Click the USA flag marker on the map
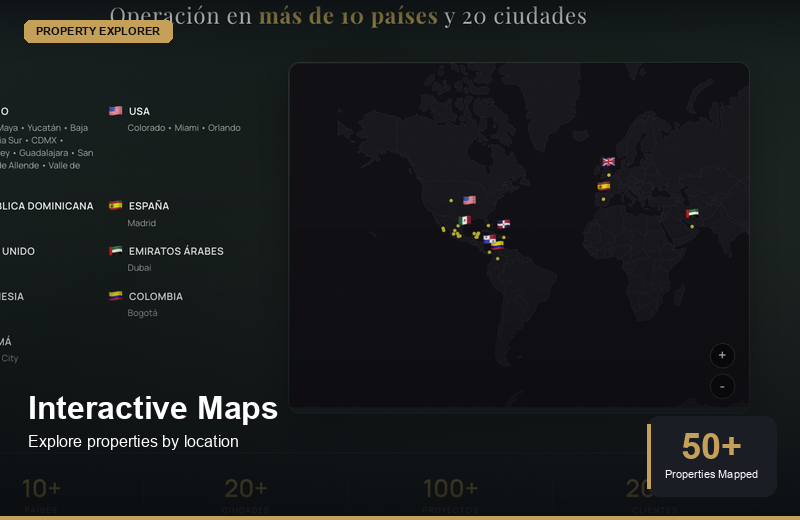 pyautogui.click(x=469, y=200)
